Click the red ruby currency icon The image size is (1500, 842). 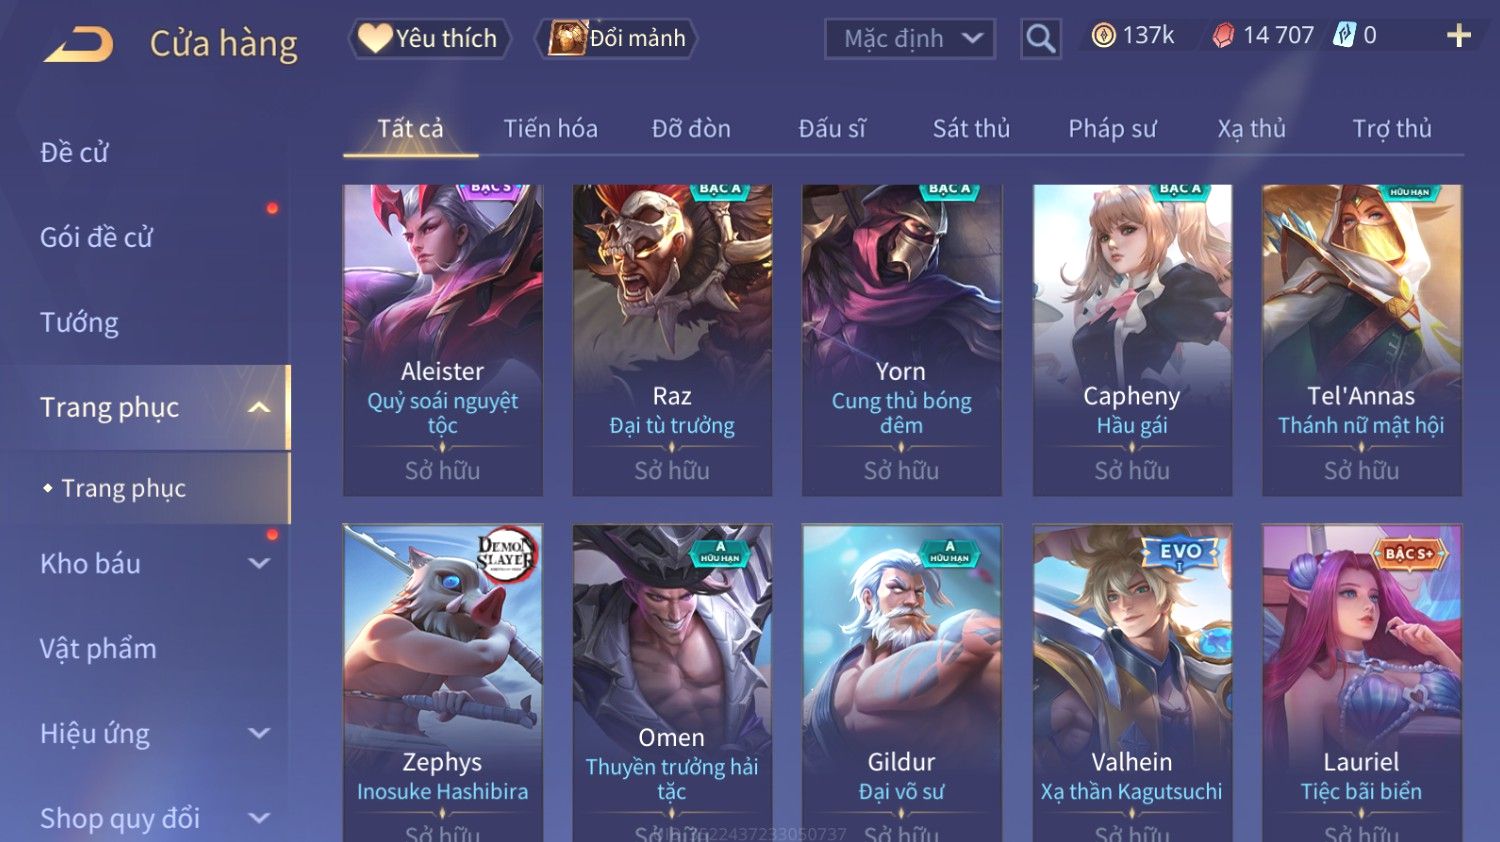[1223, 36]
